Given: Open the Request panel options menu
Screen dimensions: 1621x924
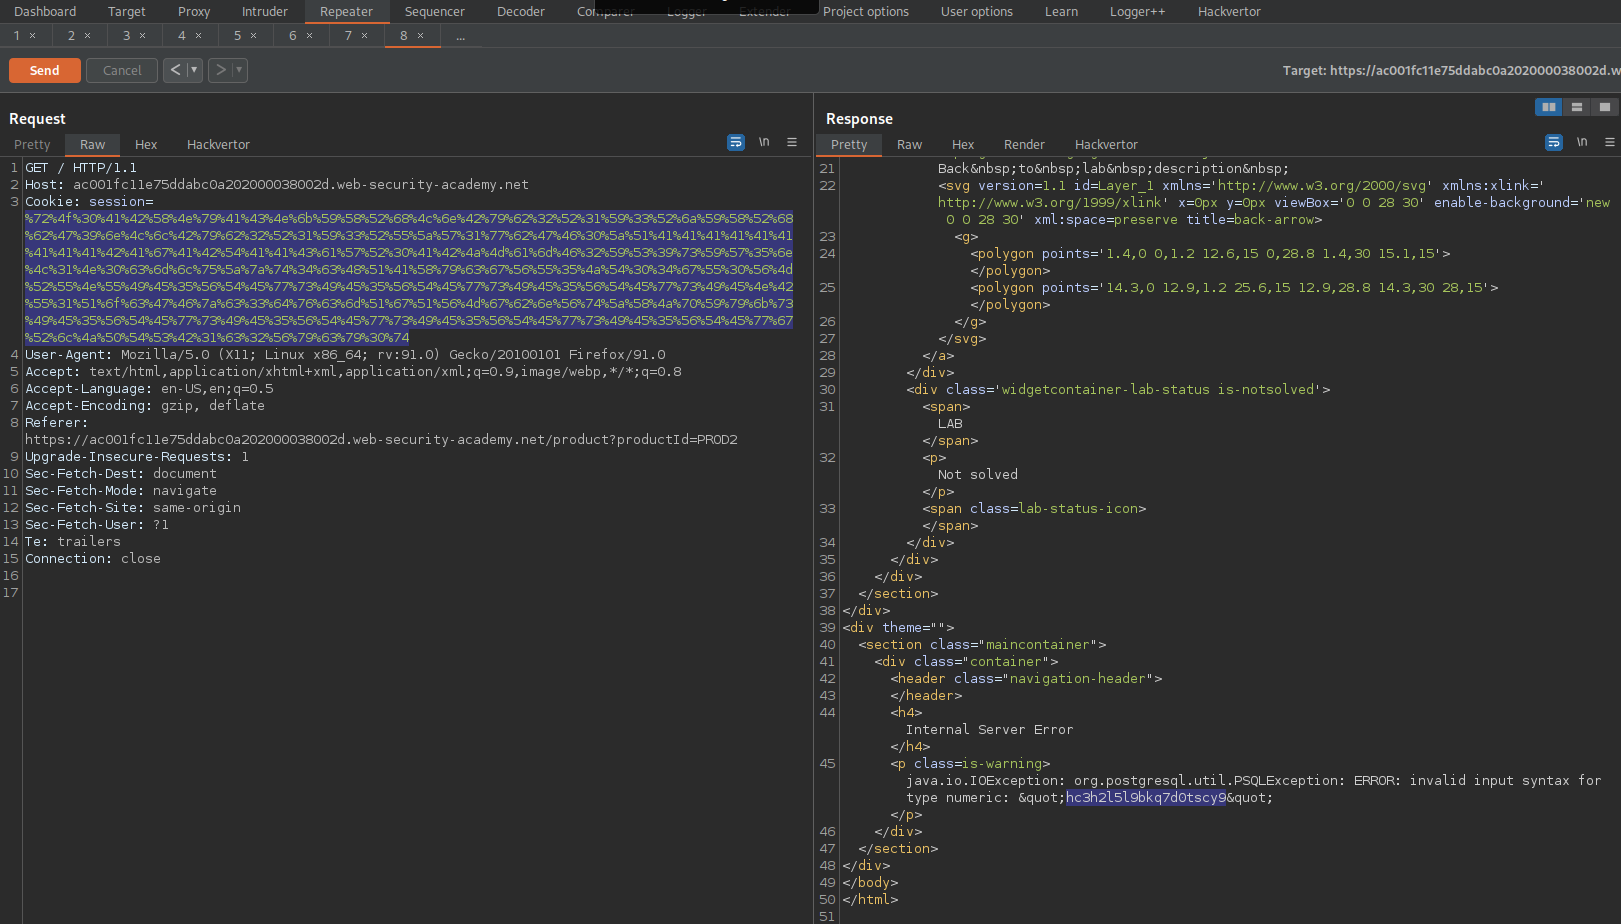Looking at the screenshot, I should [792, 143].
